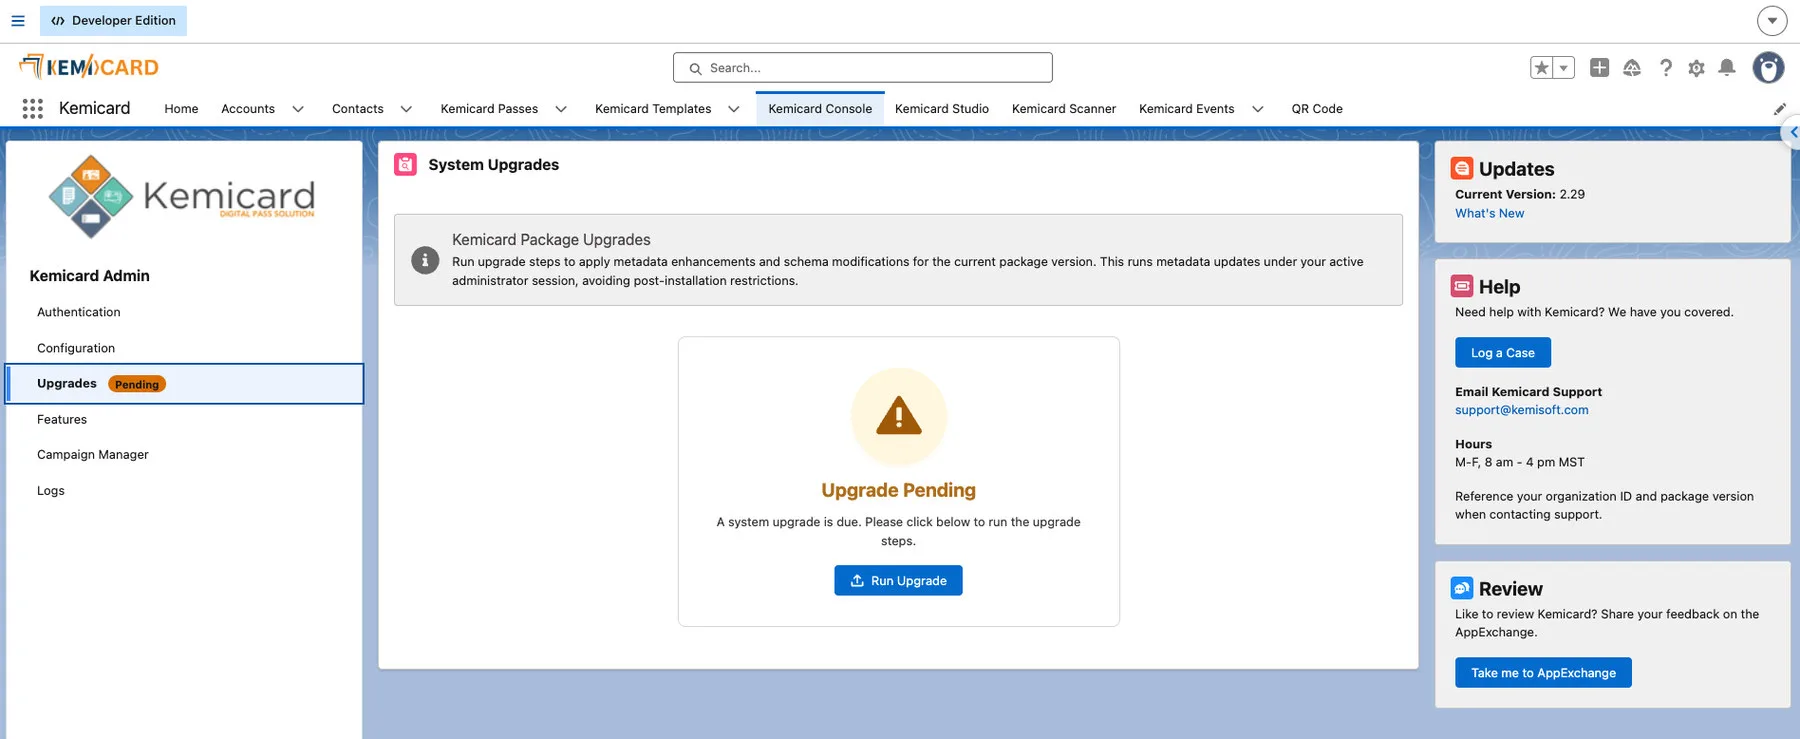Click the Review panel icon
The image size is (1800, 739).
(x=1462, y=588)
